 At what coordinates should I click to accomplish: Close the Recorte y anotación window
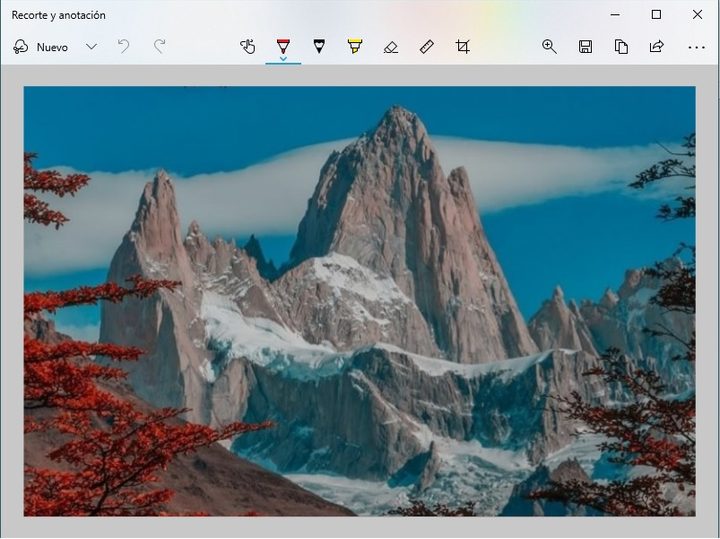(698, 15)
